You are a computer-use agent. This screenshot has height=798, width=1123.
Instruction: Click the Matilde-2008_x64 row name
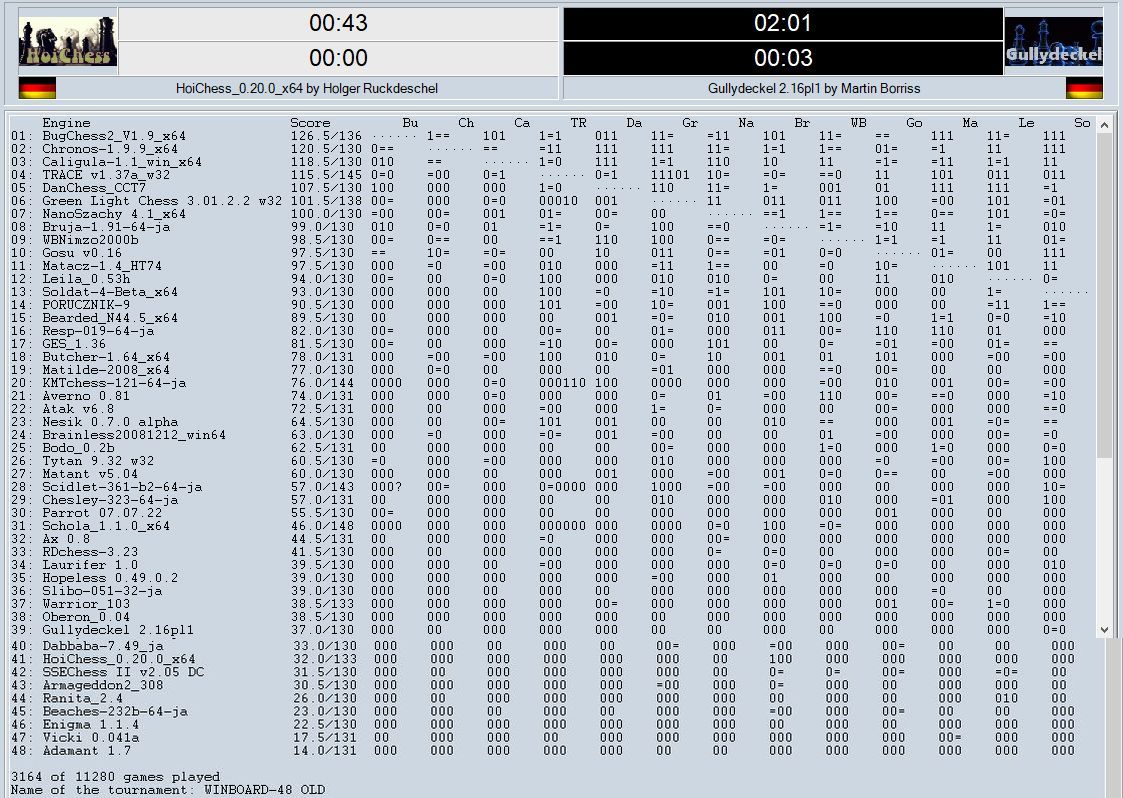106,370
